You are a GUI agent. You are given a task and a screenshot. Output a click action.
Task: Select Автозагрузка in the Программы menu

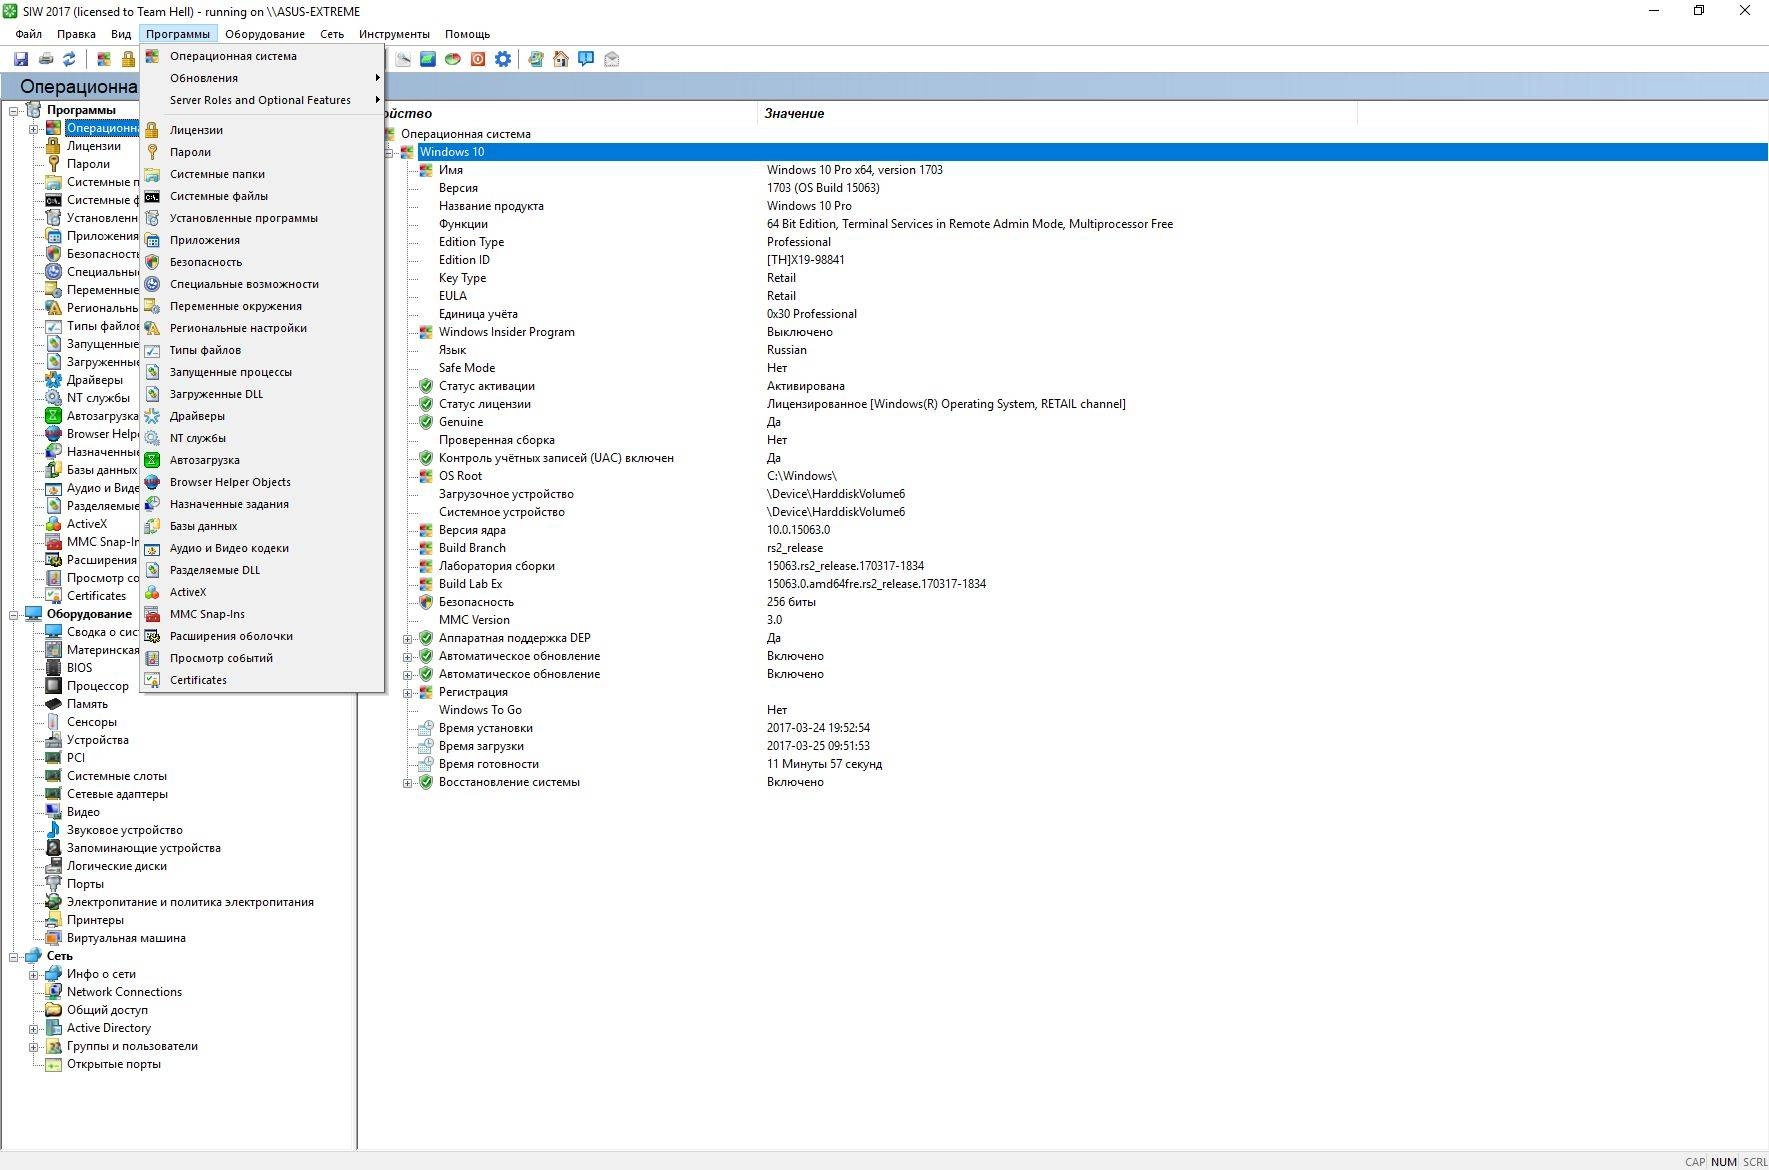click(262, 460)
